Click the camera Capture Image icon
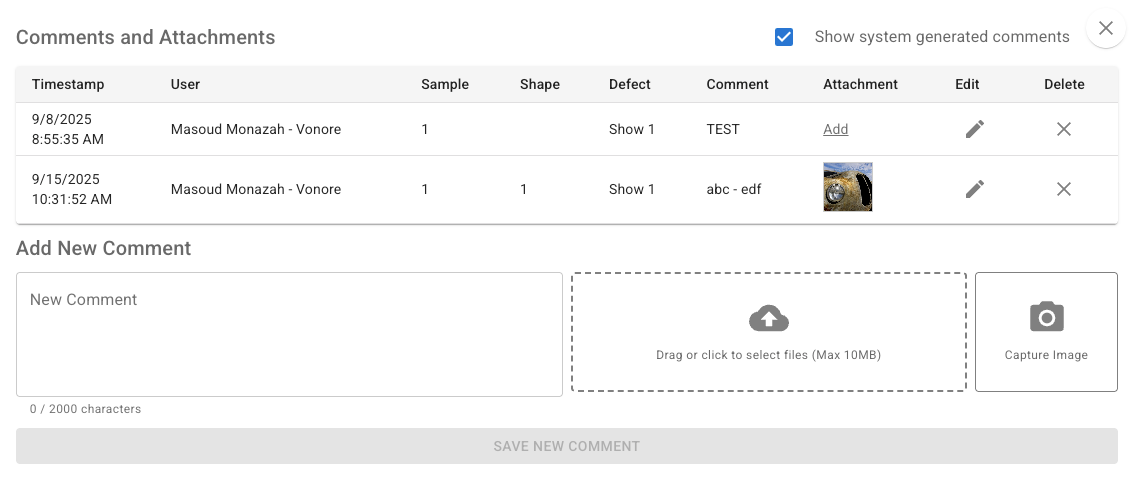1133x479 pixels. [x=1046, y=317]
